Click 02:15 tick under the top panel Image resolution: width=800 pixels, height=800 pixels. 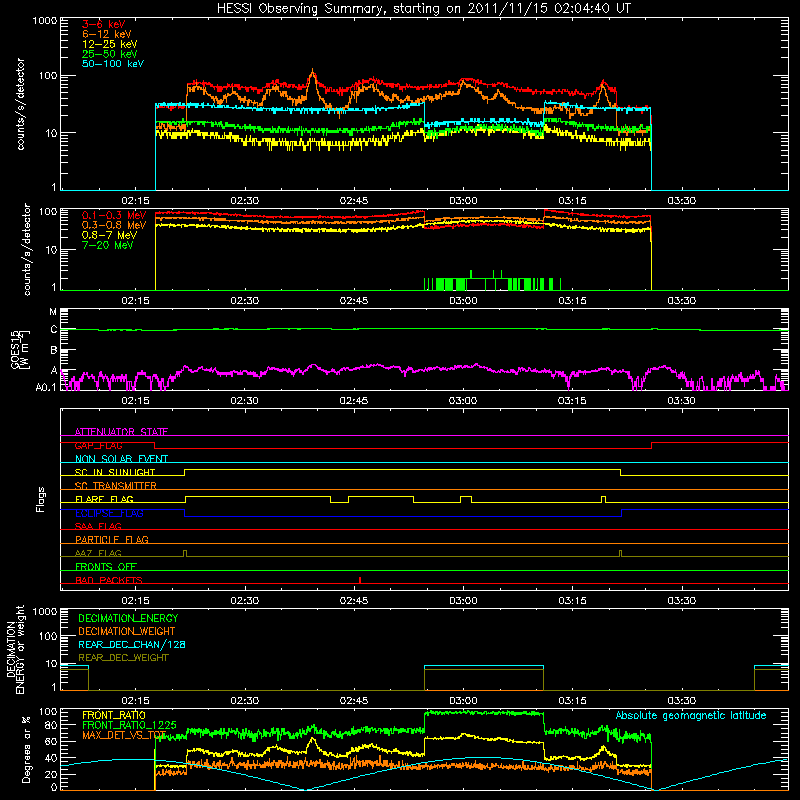pyautogui.click(x=135, y=201)
